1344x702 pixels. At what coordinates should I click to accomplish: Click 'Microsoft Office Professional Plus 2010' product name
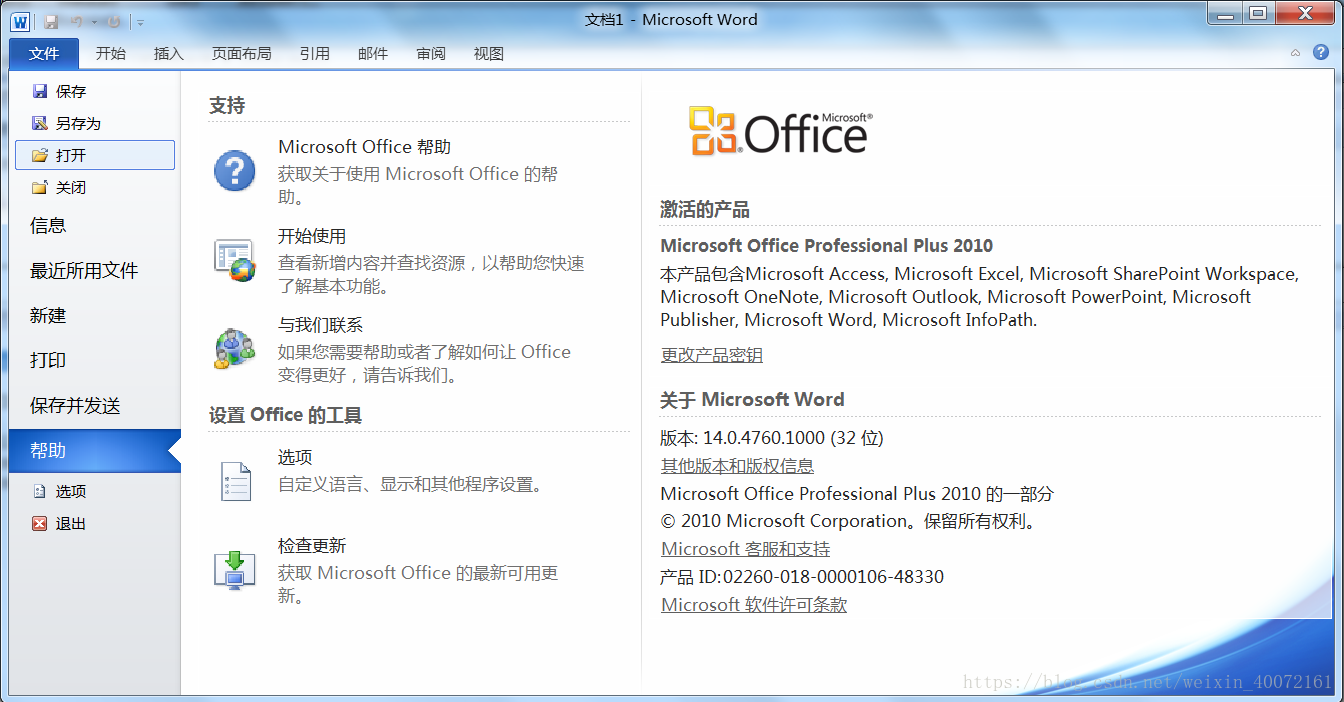827,245
